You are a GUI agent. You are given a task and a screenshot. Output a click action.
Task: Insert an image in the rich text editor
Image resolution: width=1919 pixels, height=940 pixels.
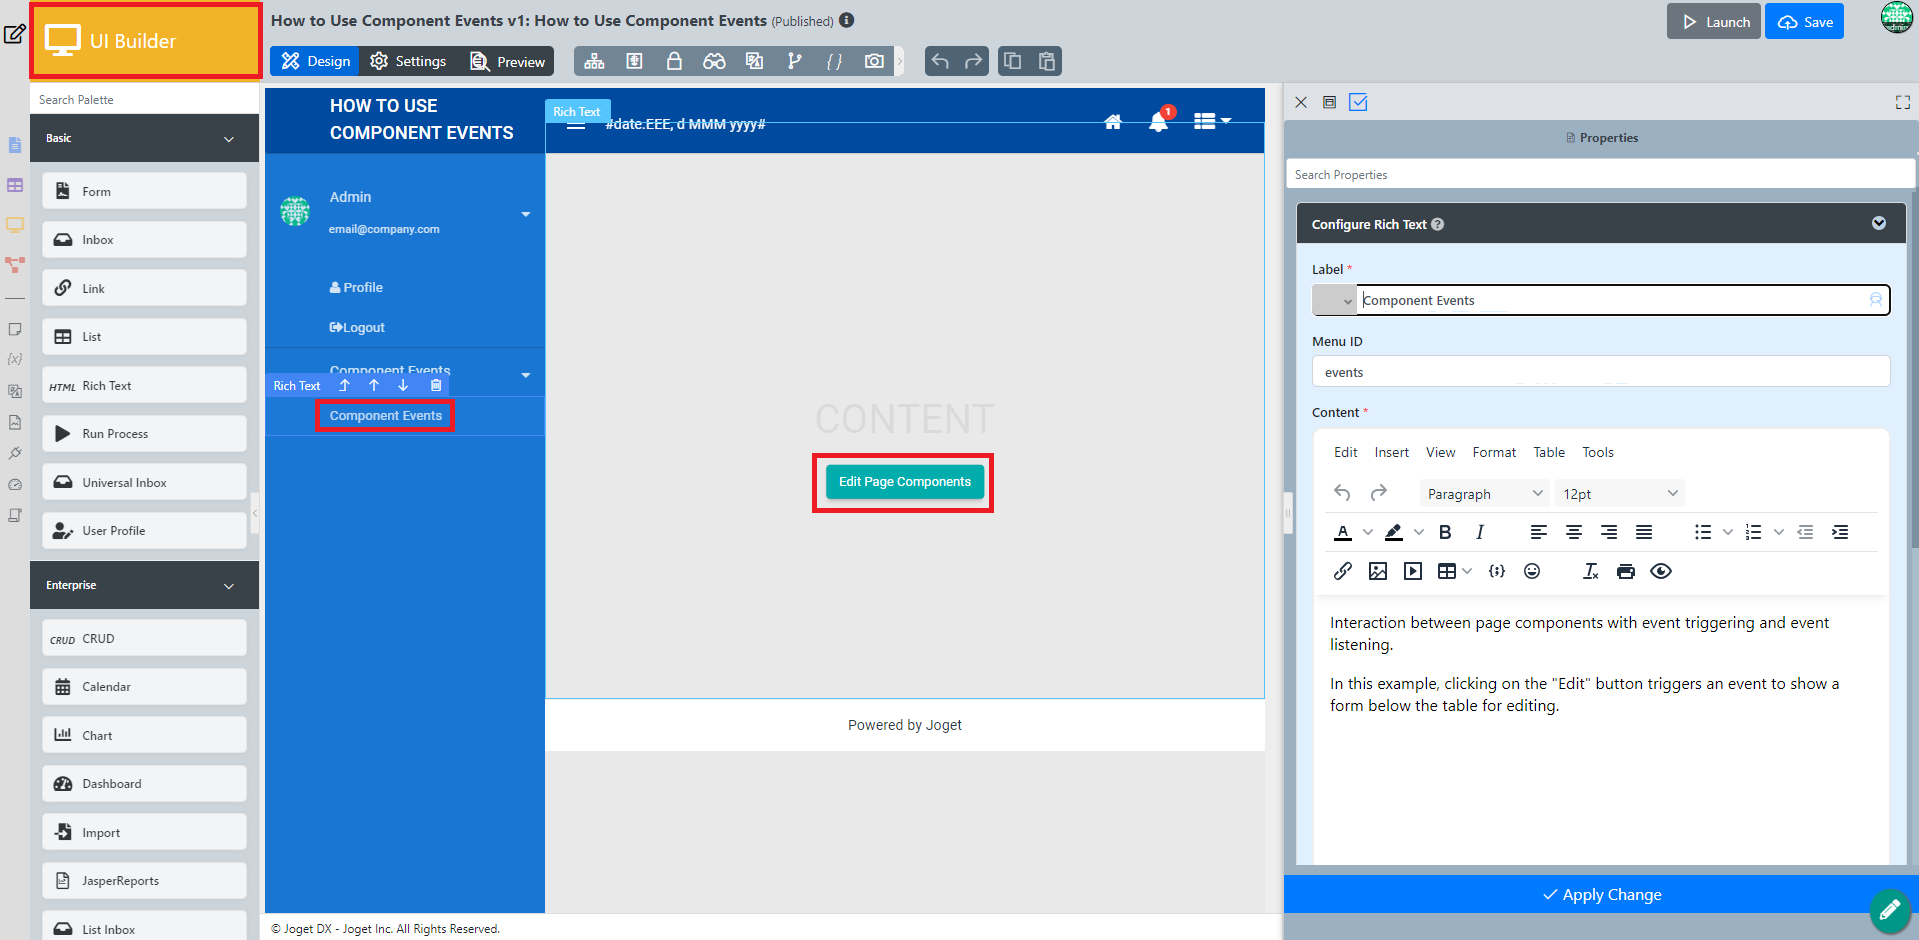pyautogui.click(x=1378, y=571)
